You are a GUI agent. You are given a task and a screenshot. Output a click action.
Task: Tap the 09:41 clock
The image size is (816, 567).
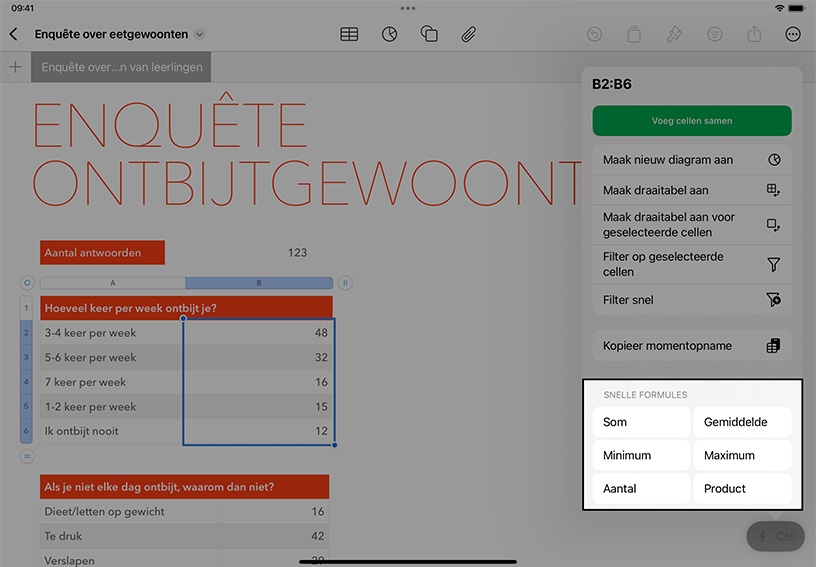22,8
